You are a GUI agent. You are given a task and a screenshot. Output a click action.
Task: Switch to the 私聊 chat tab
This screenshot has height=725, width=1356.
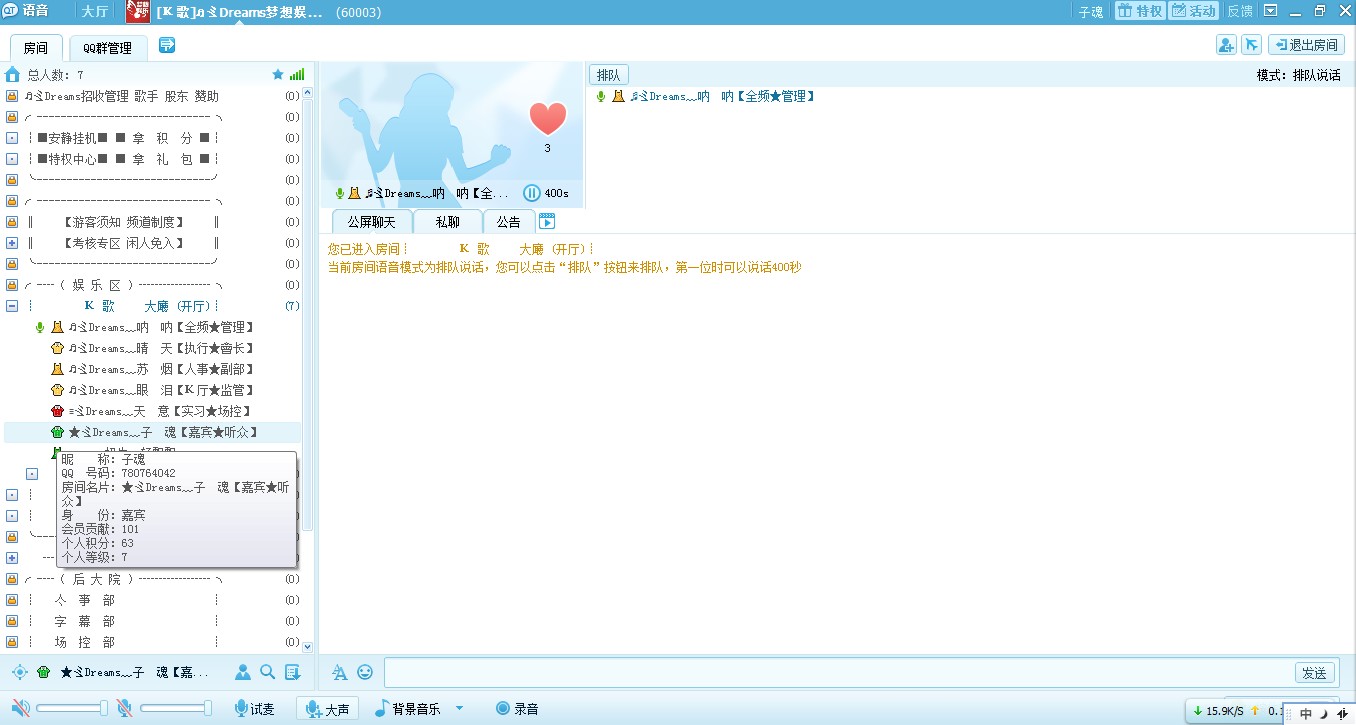click(446, 221)
